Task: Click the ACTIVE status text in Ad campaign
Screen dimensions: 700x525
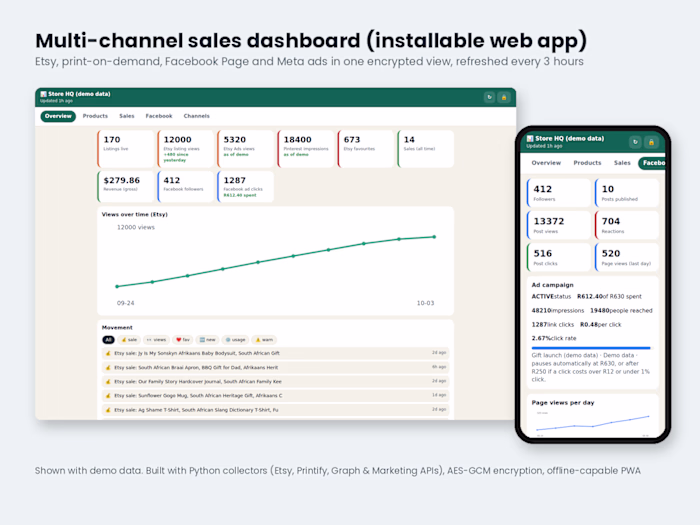Action: click(x=551, y=296)
